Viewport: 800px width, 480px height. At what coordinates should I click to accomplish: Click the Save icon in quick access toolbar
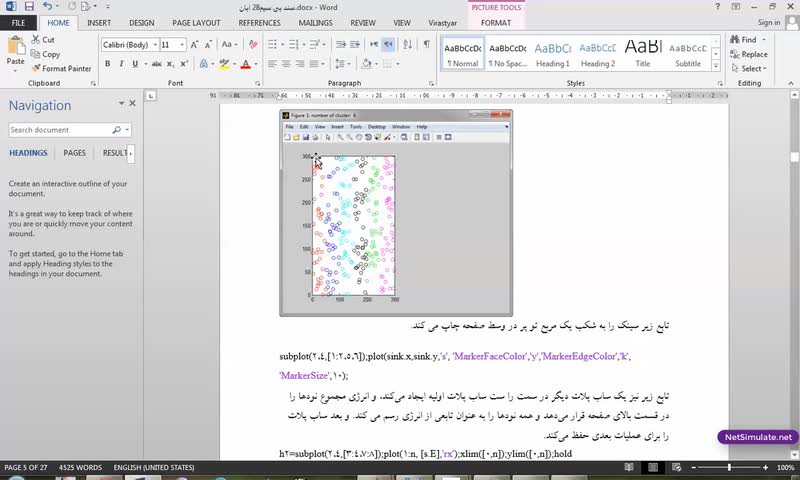(x=29, y=7)
